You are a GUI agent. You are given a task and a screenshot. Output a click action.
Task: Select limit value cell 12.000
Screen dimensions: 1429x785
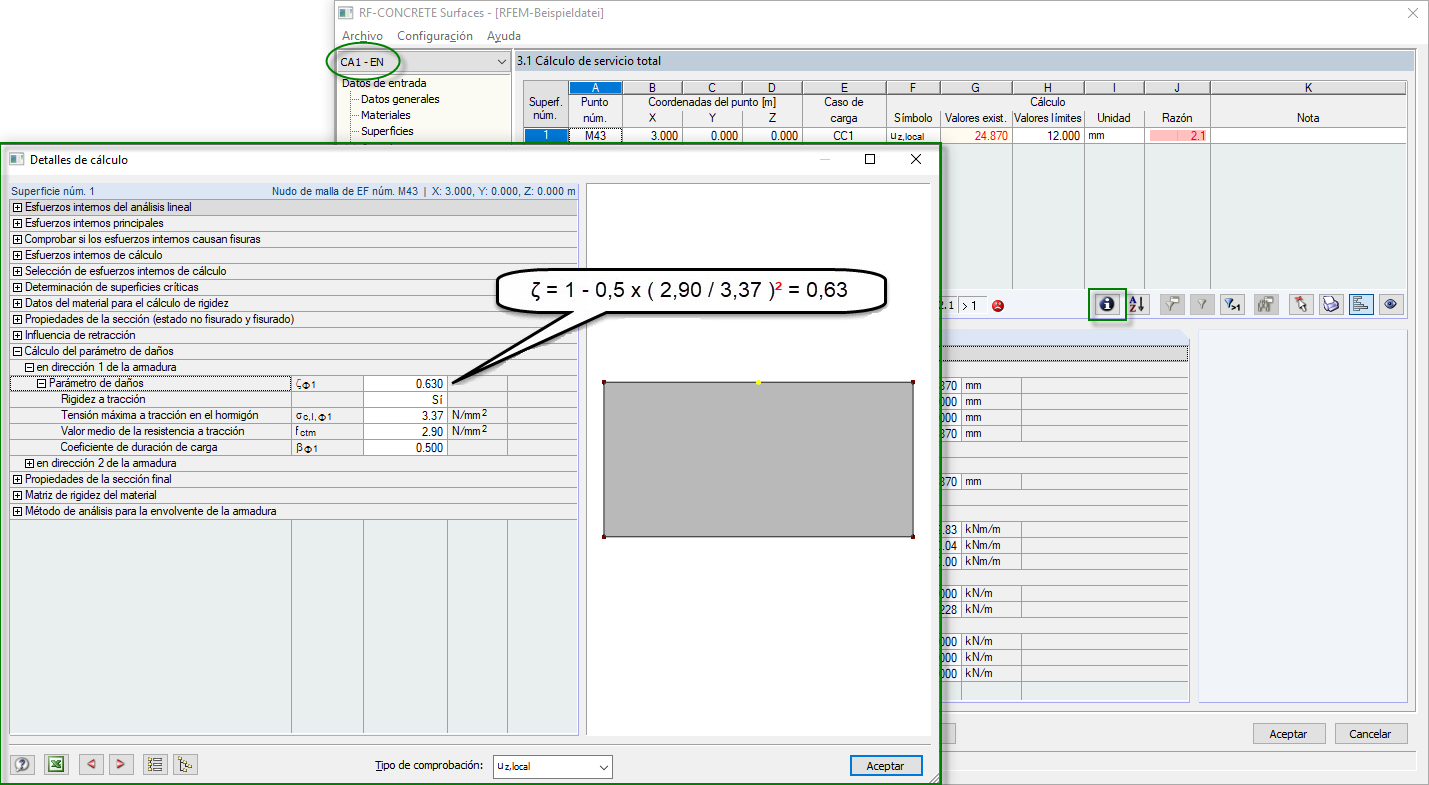1048,136
